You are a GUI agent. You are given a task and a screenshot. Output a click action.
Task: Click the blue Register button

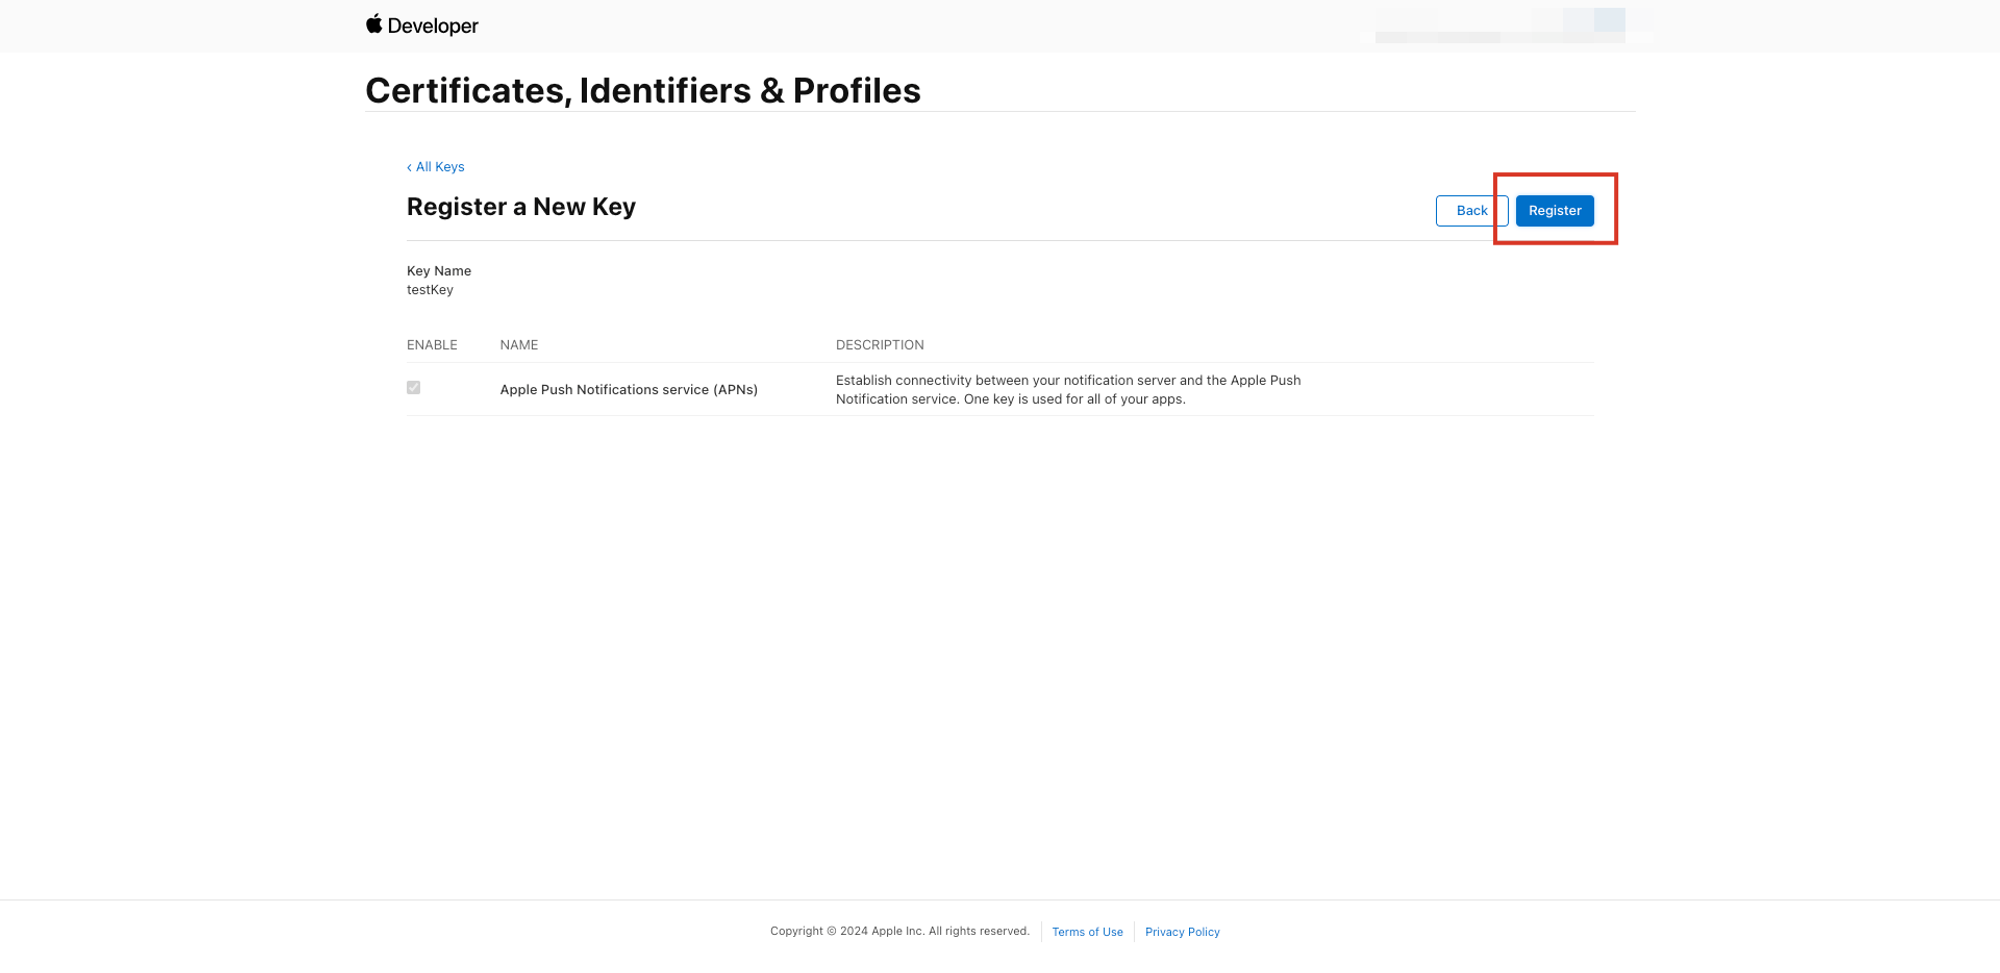[x=1555, y=211]
